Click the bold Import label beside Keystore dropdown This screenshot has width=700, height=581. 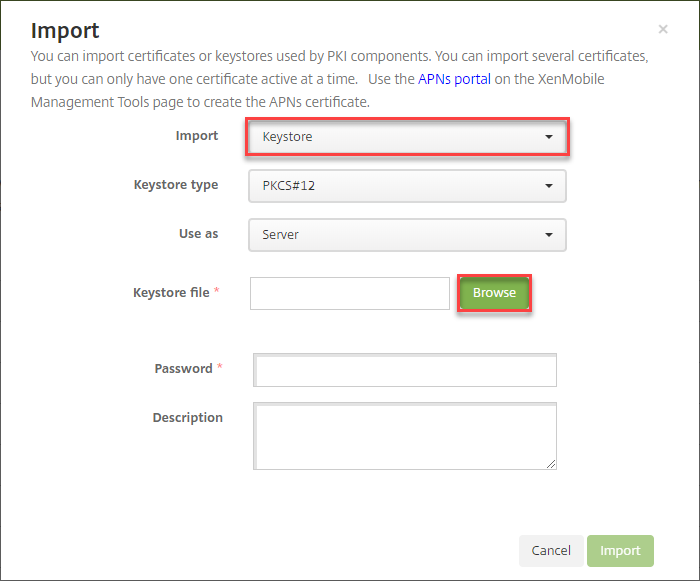pyautogui.click(x=196, y=136)
